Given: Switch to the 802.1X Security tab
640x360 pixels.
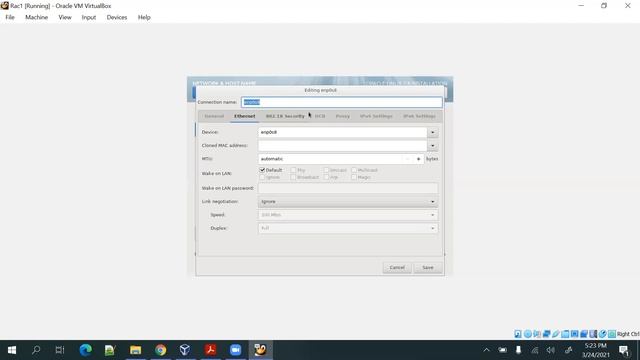Looking at the screenshot, I should [x=285, y=116].
